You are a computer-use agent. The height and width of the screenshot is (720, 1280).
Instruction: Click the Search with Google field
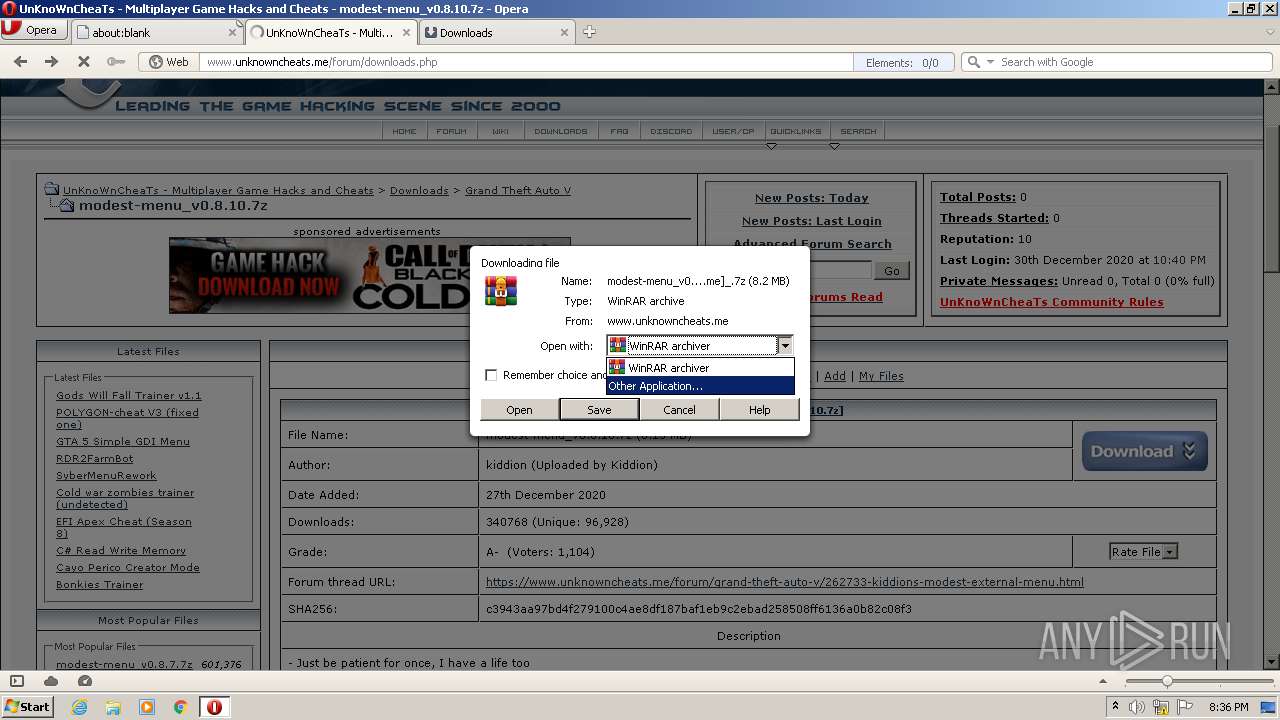(x=1135, y=62)
